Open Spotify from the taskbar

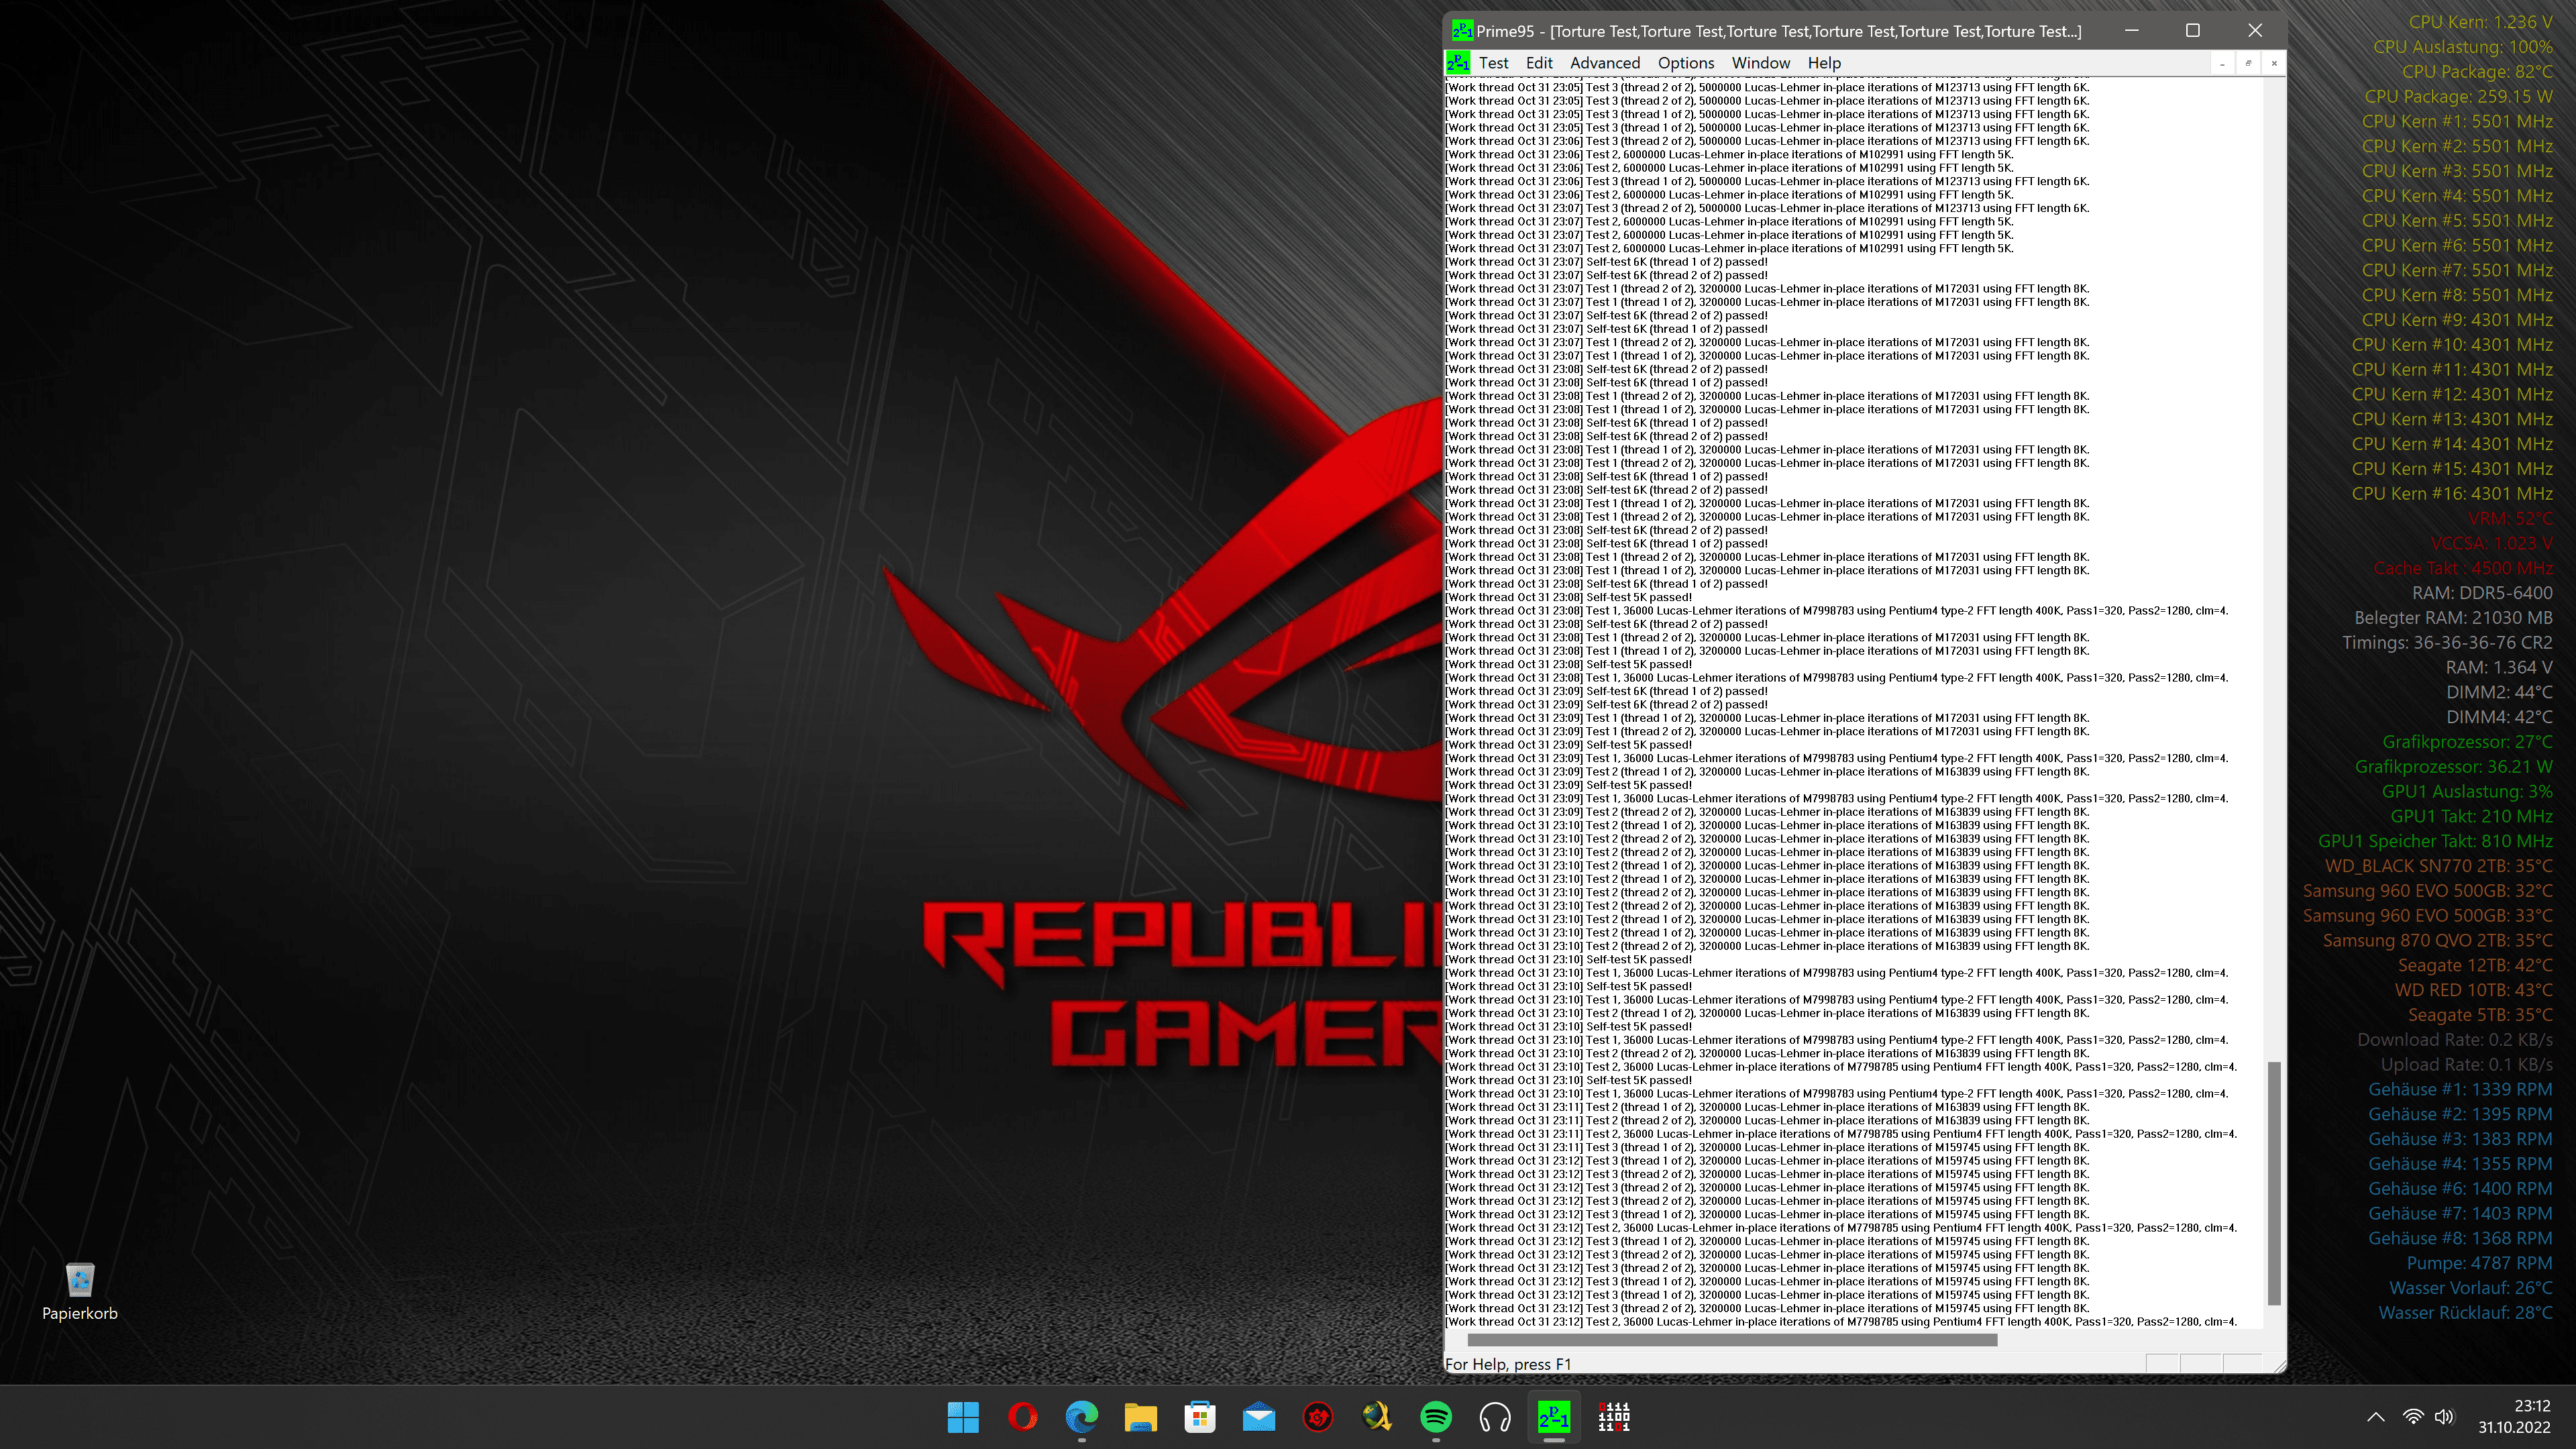pyautogui.click(x=1436, y=1417)
